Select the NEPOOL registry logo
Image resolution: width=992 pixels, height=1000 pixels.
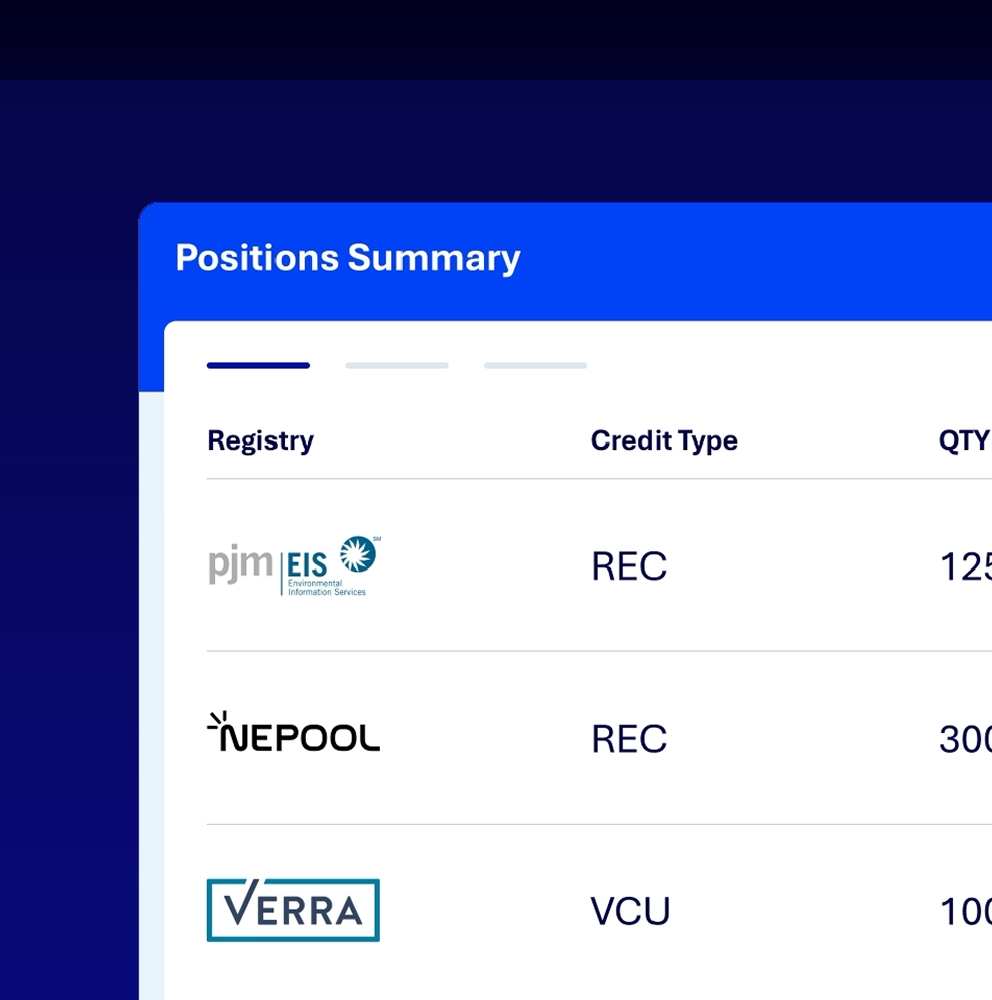[x=293, y=733]
